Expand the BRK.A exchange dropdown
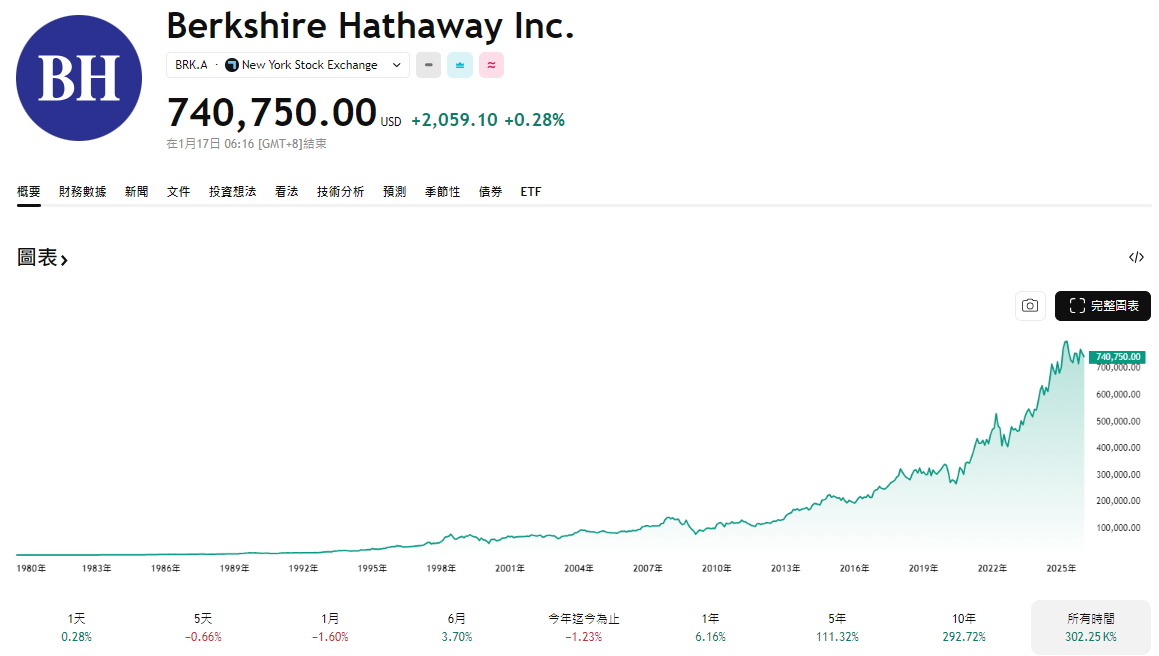The image size is (1159, 656). pyautogui.click(x=397, y=65)
